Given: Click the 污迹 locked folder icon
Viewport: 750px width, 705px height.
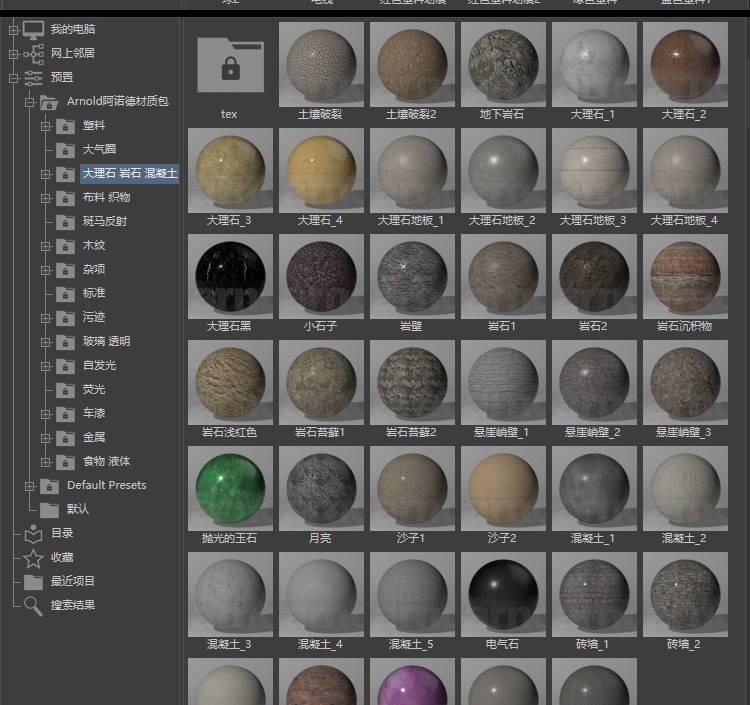Looking at the screenshot, I should pos(65,318).
